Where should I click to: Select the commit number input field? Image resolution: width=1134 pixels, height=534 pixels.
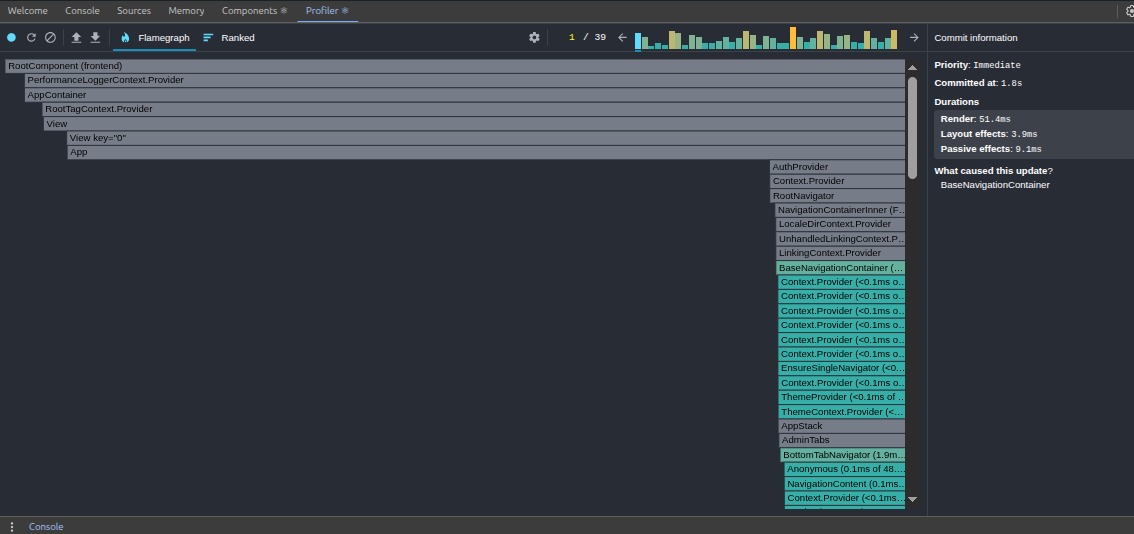571,38
